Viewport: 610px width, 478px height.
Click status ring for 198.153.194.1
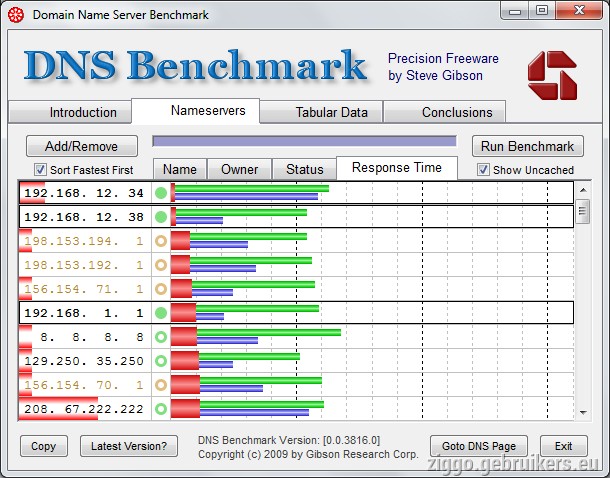point(161,241)
